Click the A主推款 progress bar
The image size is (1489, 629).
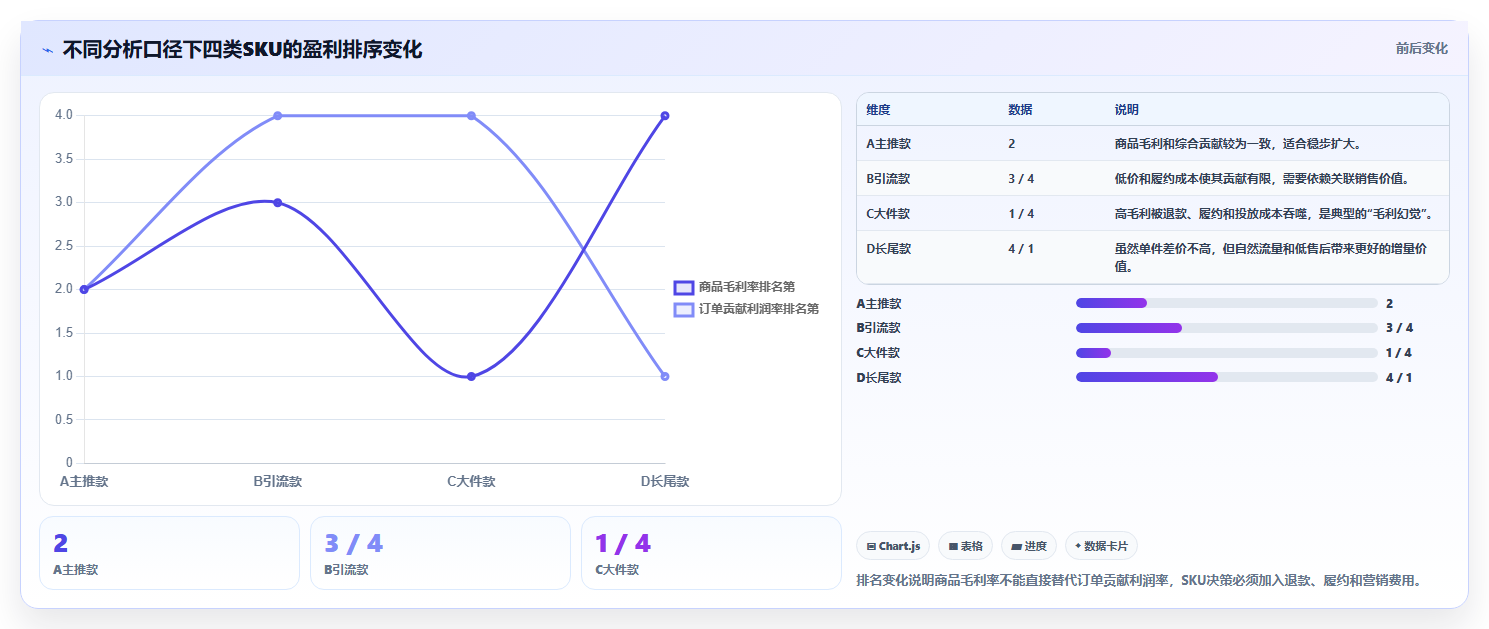pos(1226,303)
